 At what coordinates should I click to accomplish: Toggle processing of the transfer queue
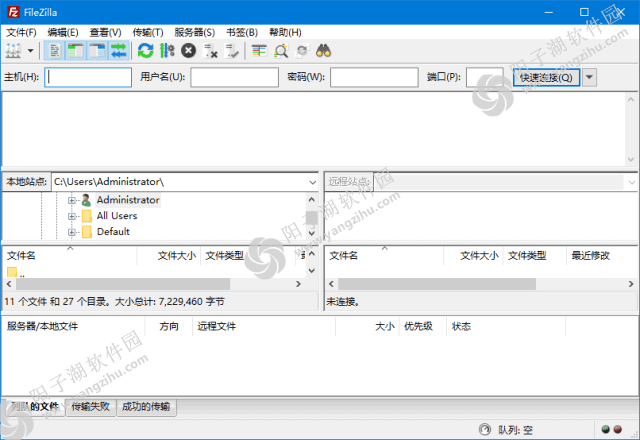point(167,51)
